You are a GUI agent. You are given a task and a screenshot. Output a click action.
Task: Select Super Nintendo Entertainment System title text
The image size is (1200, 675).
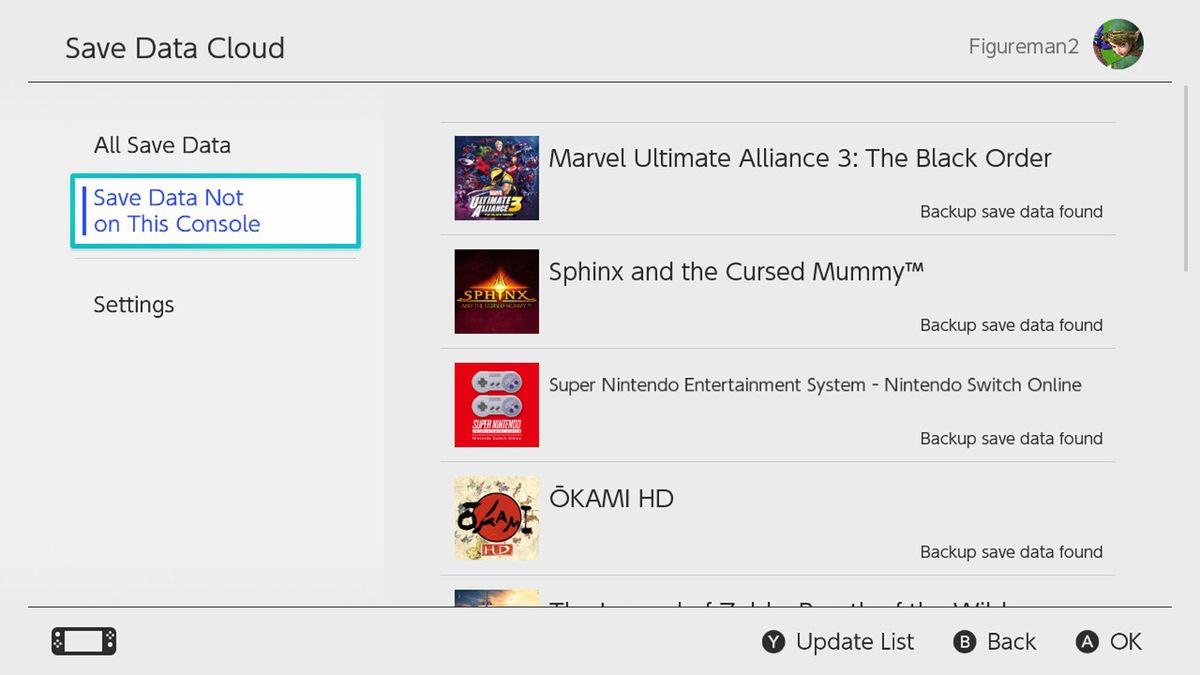click(x=815, y=385)
